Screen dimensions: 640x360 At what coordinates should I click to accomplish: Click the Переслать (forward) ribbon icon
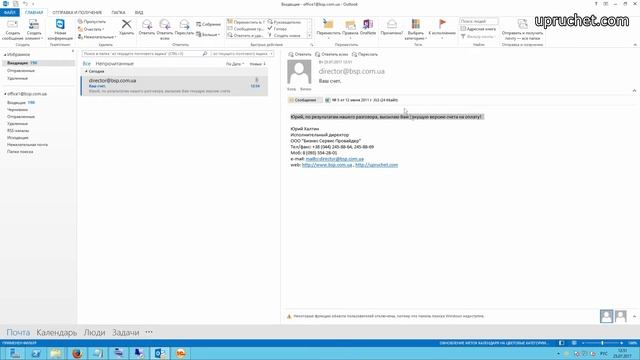tap(184, 24)
